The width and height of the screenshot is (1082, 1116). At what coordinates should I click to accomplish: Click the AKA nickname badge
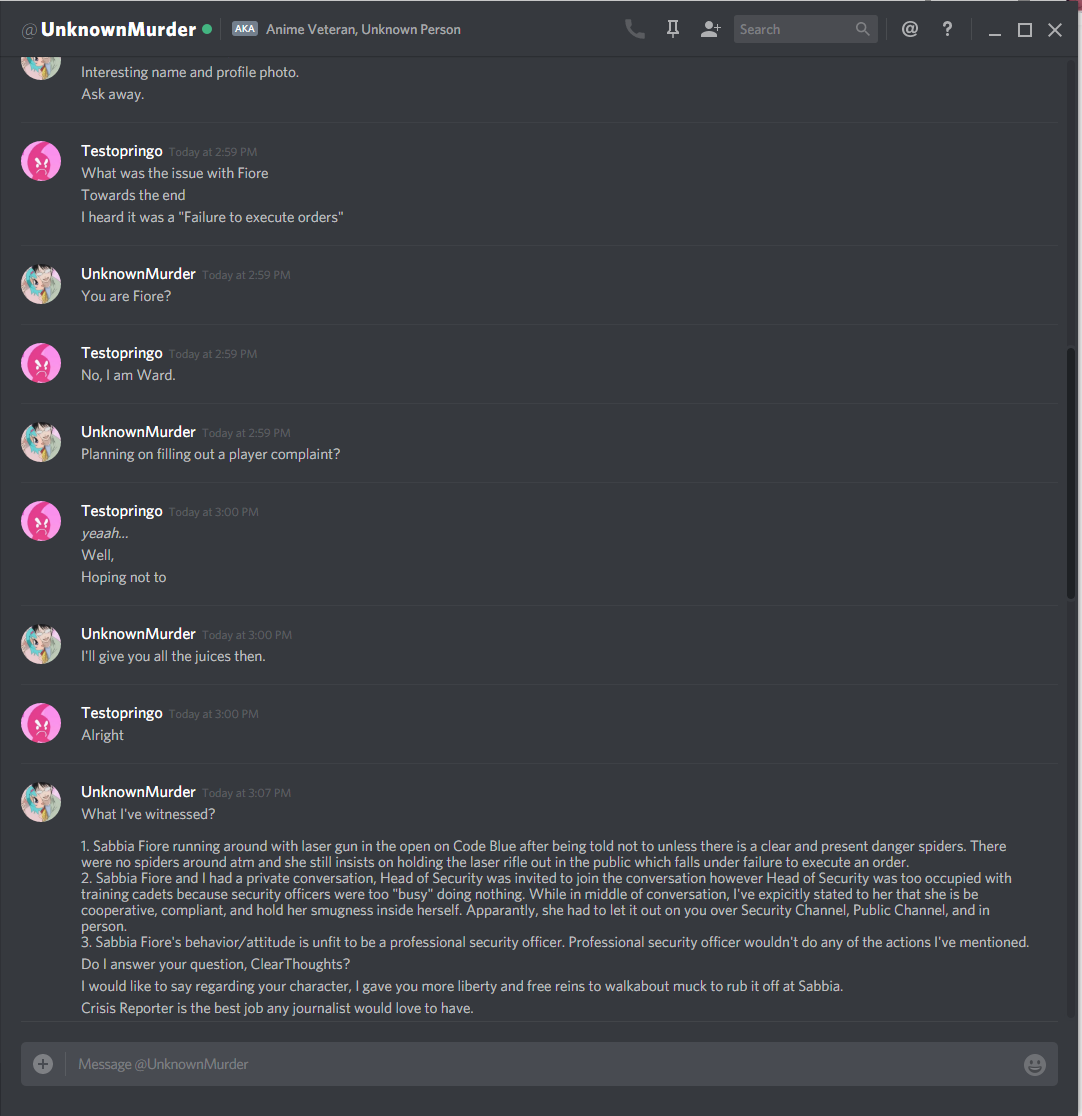(x=245, y=29)
